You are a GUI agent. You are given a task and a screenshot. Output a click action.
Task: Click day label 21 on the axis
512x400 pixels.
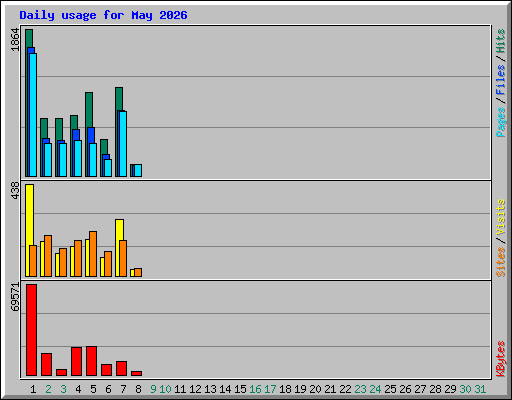point(330,389)
